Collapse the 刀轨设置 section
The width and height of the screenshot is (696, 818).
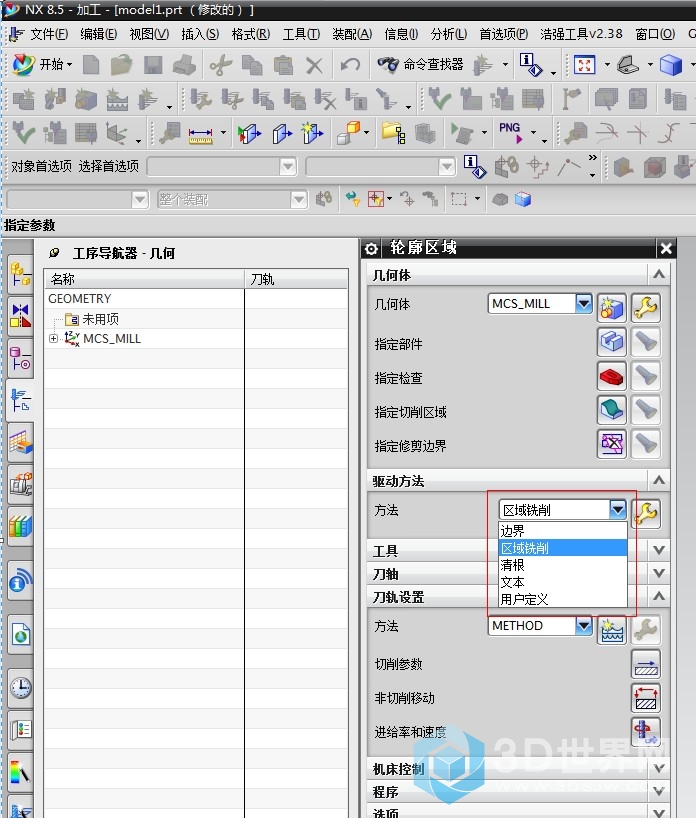(x=659, y=596)
